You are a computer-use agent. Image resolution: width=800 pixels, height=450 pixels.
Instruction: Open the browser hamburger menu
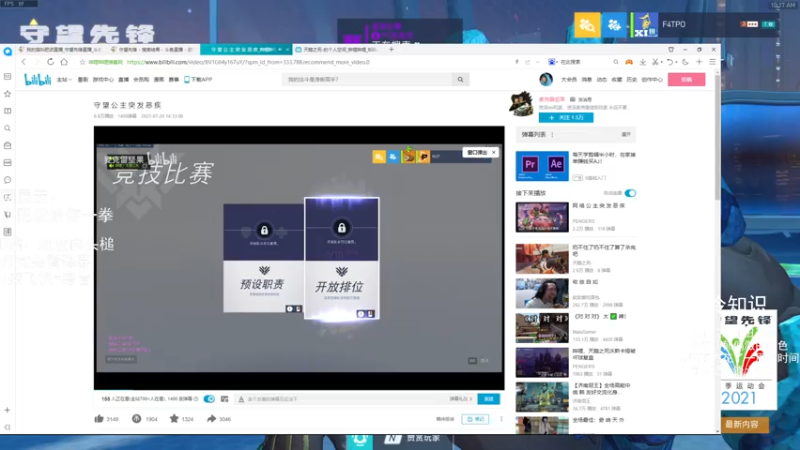pyautogui.click(x=712, y=62)
